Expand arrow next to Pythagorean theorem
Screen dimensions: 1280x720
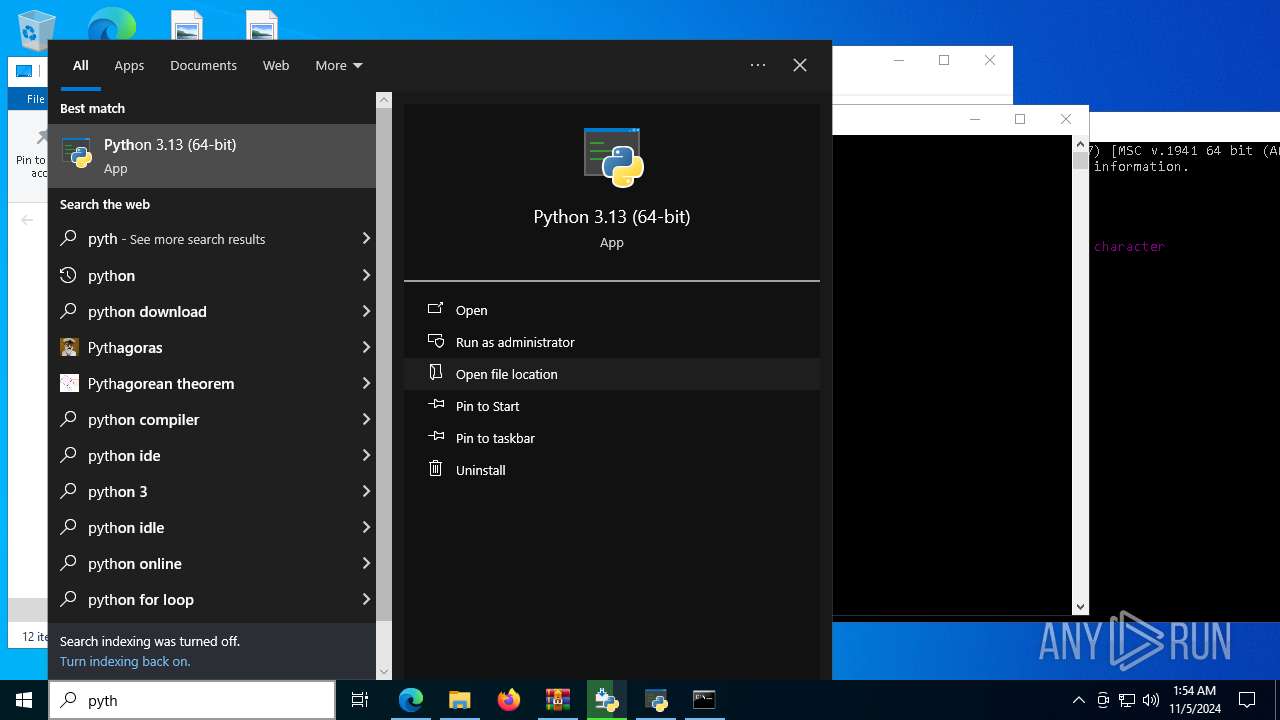[366, 383]
